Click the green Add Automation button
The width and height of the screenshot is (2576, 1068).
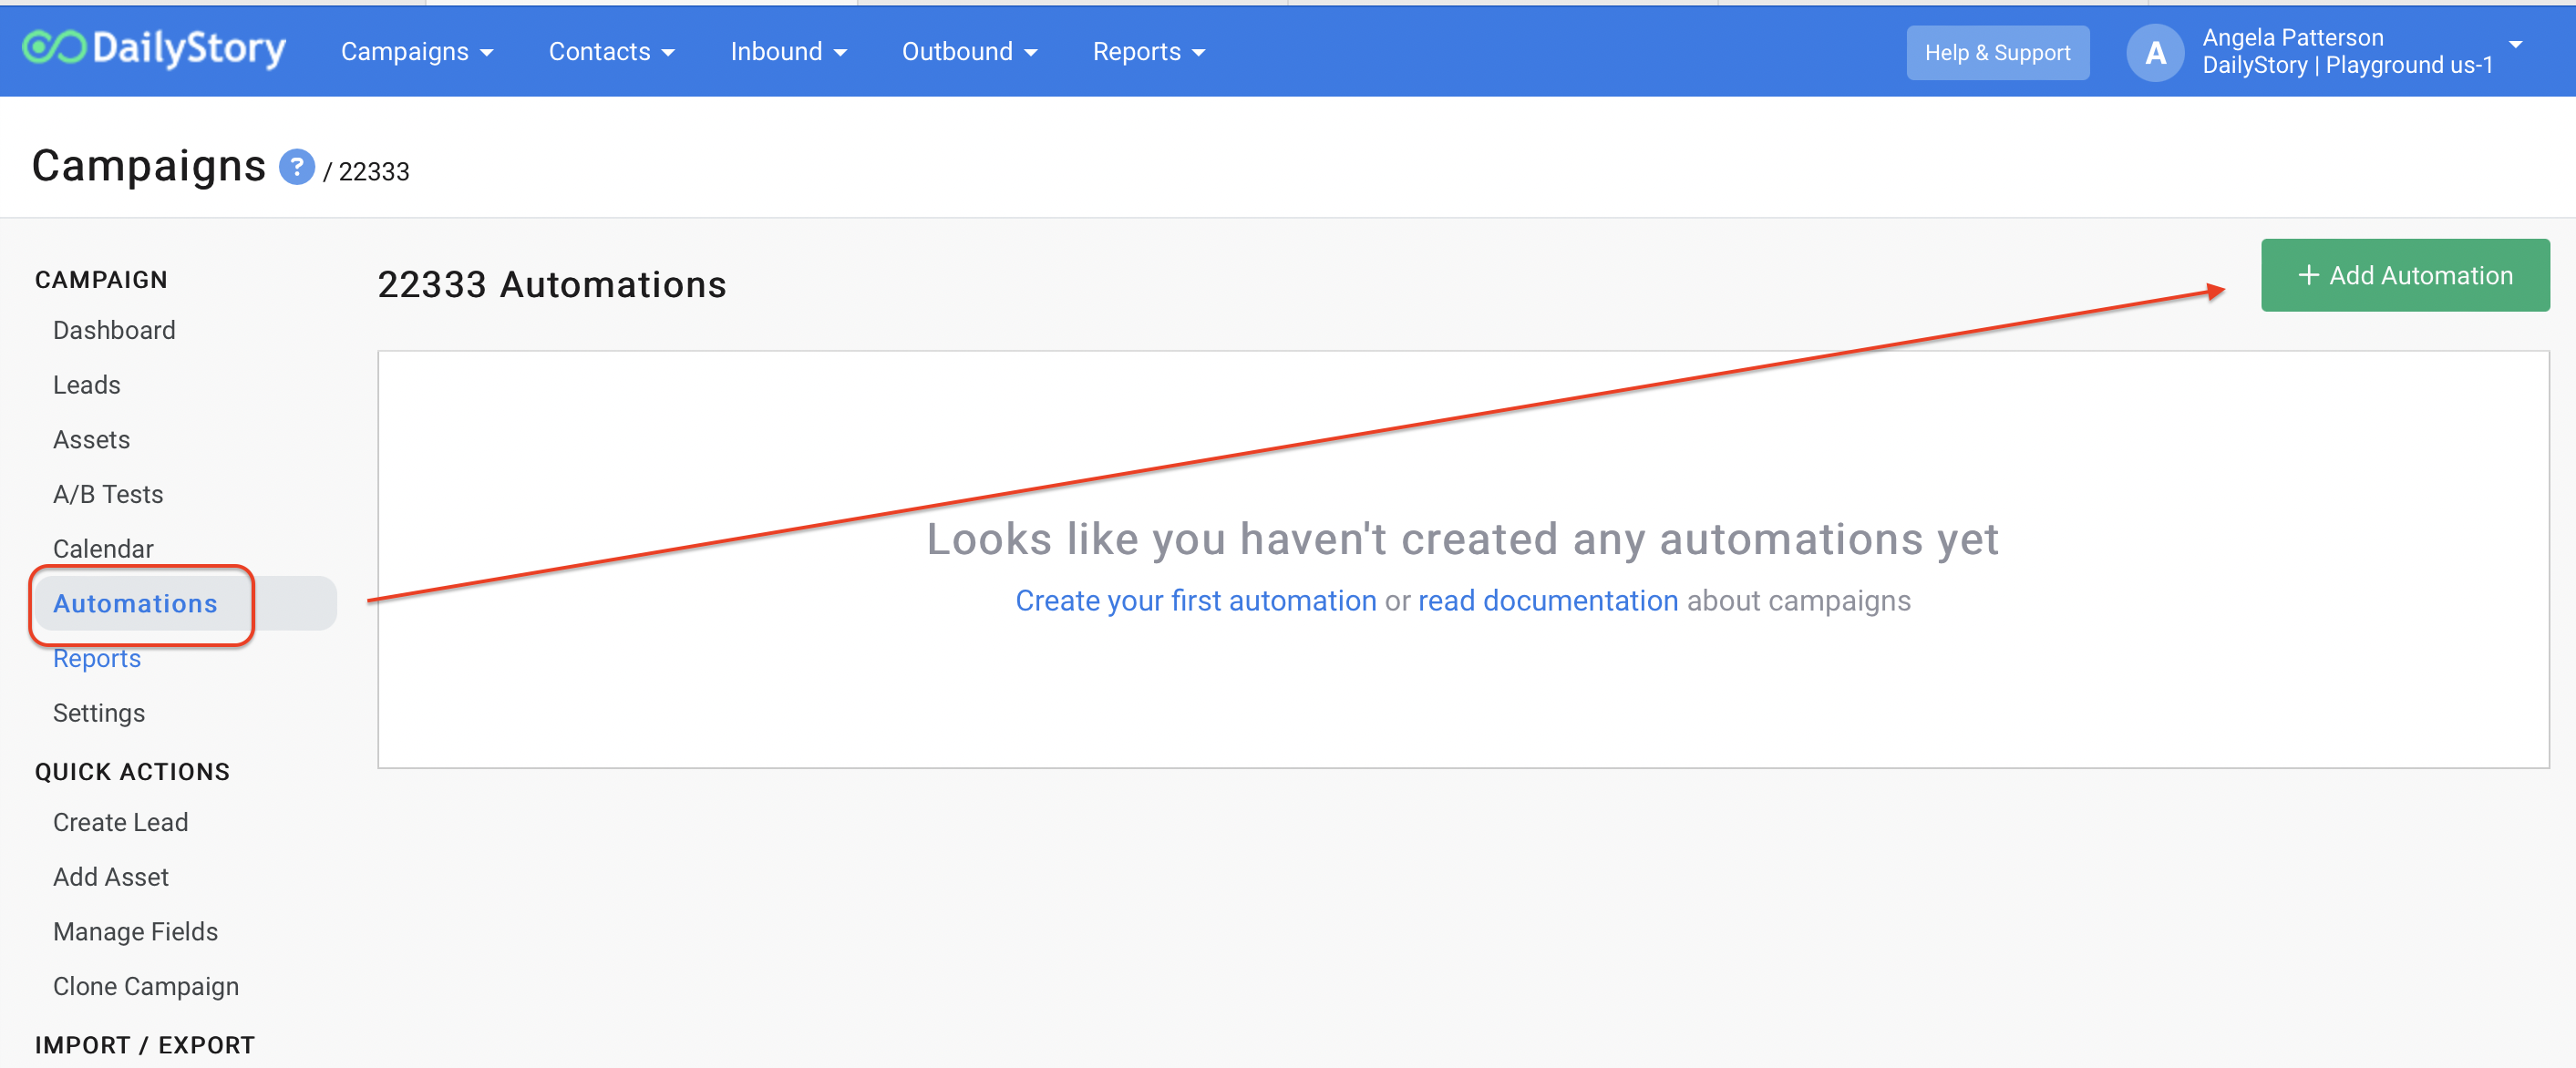click(x=2404, y=275)
